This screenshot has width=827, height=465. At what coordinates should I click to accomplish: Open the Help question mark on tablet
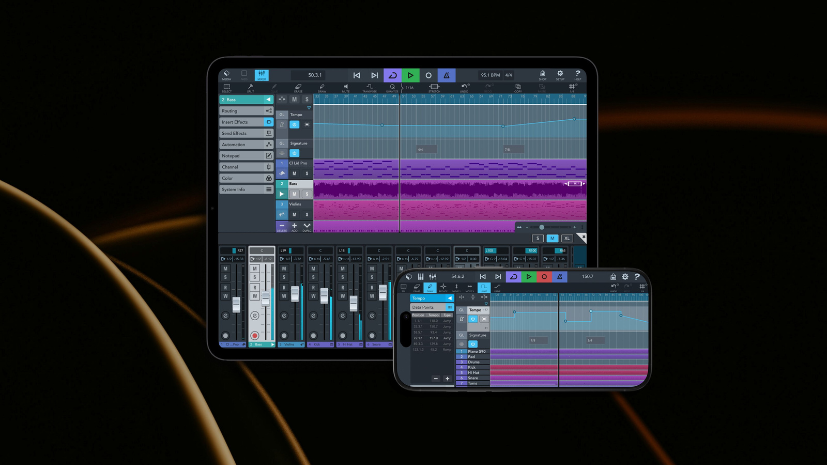[578, 75]
